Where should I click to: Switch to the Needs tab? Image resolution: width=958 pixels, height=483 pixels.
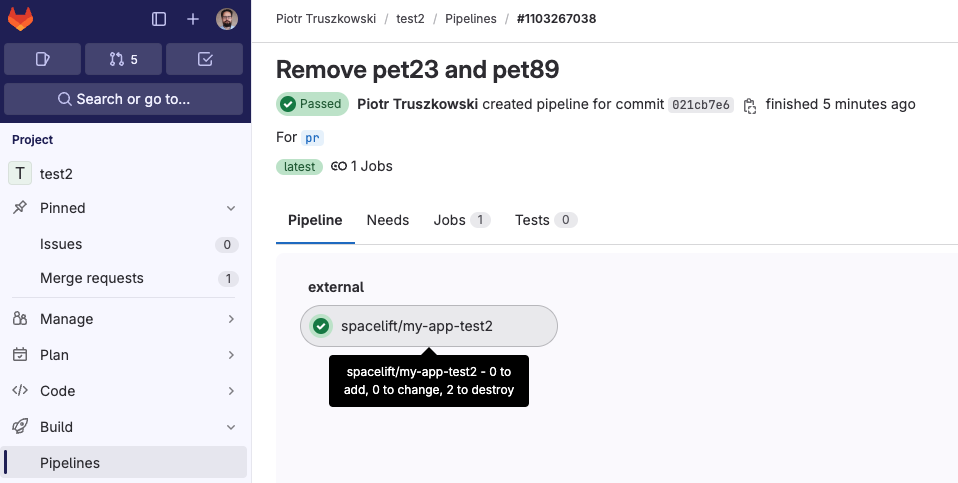(x=387, y=220)
